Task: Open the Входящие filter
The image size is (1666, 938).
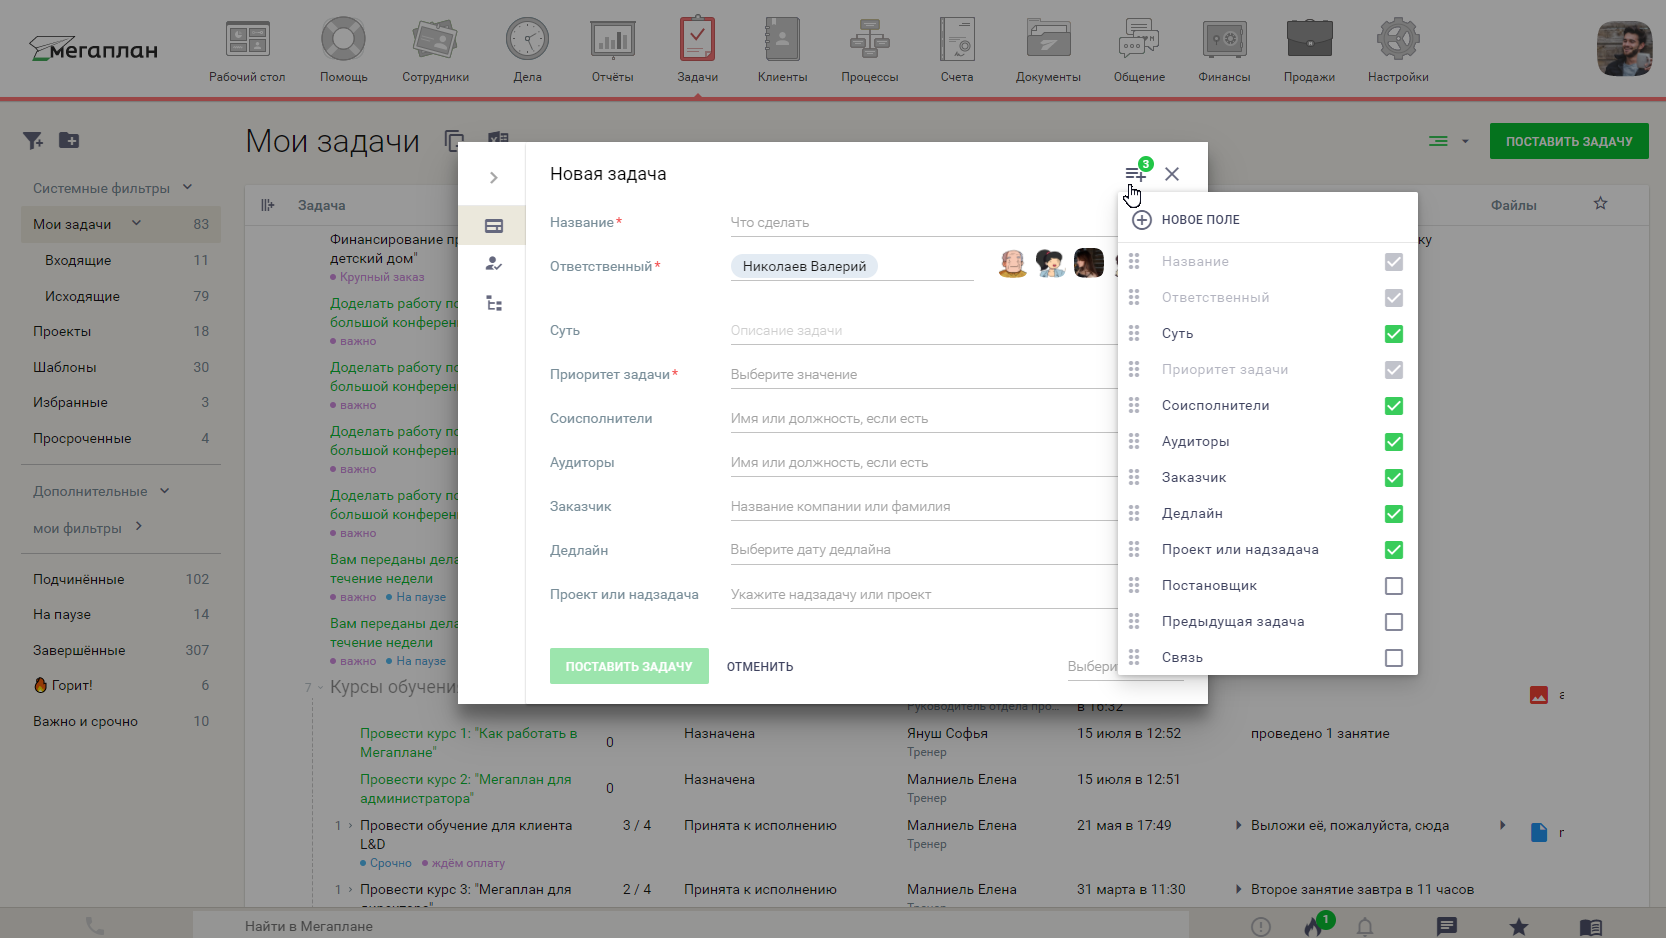Action: pyautogui.click(x=121, y=260)
